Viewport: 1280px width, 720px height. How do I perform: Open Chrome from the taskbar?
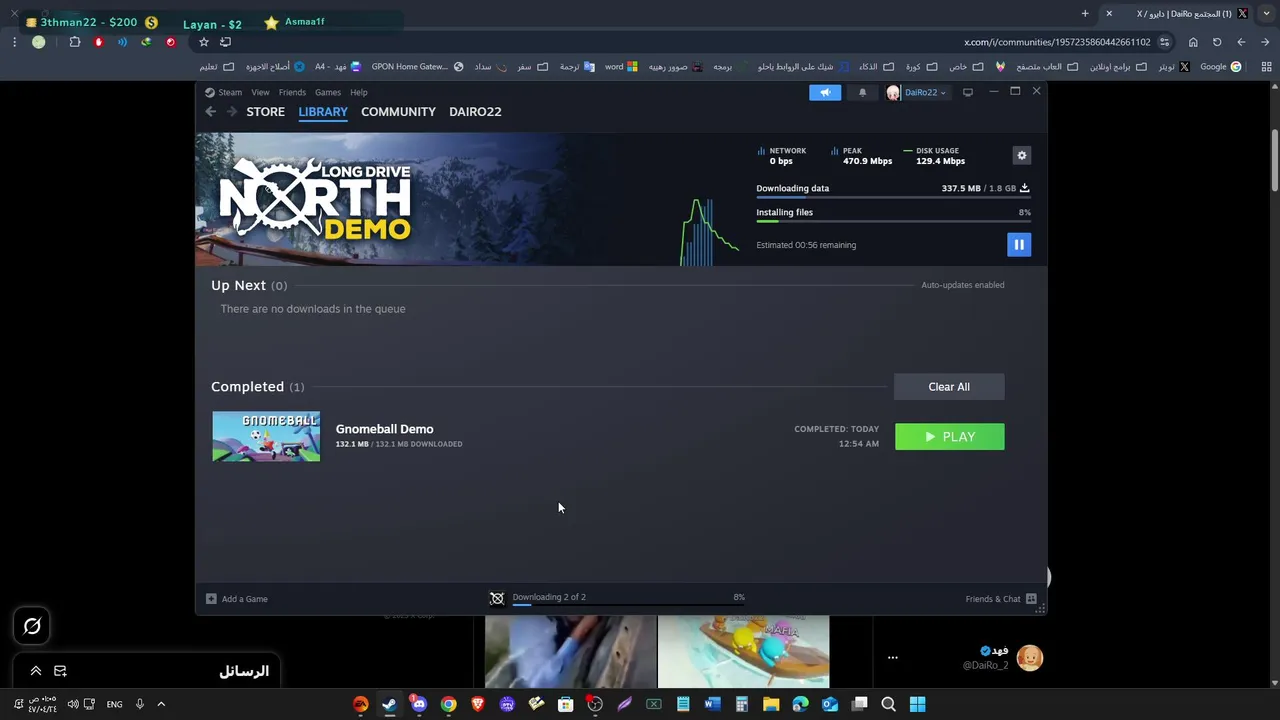click(x=448, y=704)
